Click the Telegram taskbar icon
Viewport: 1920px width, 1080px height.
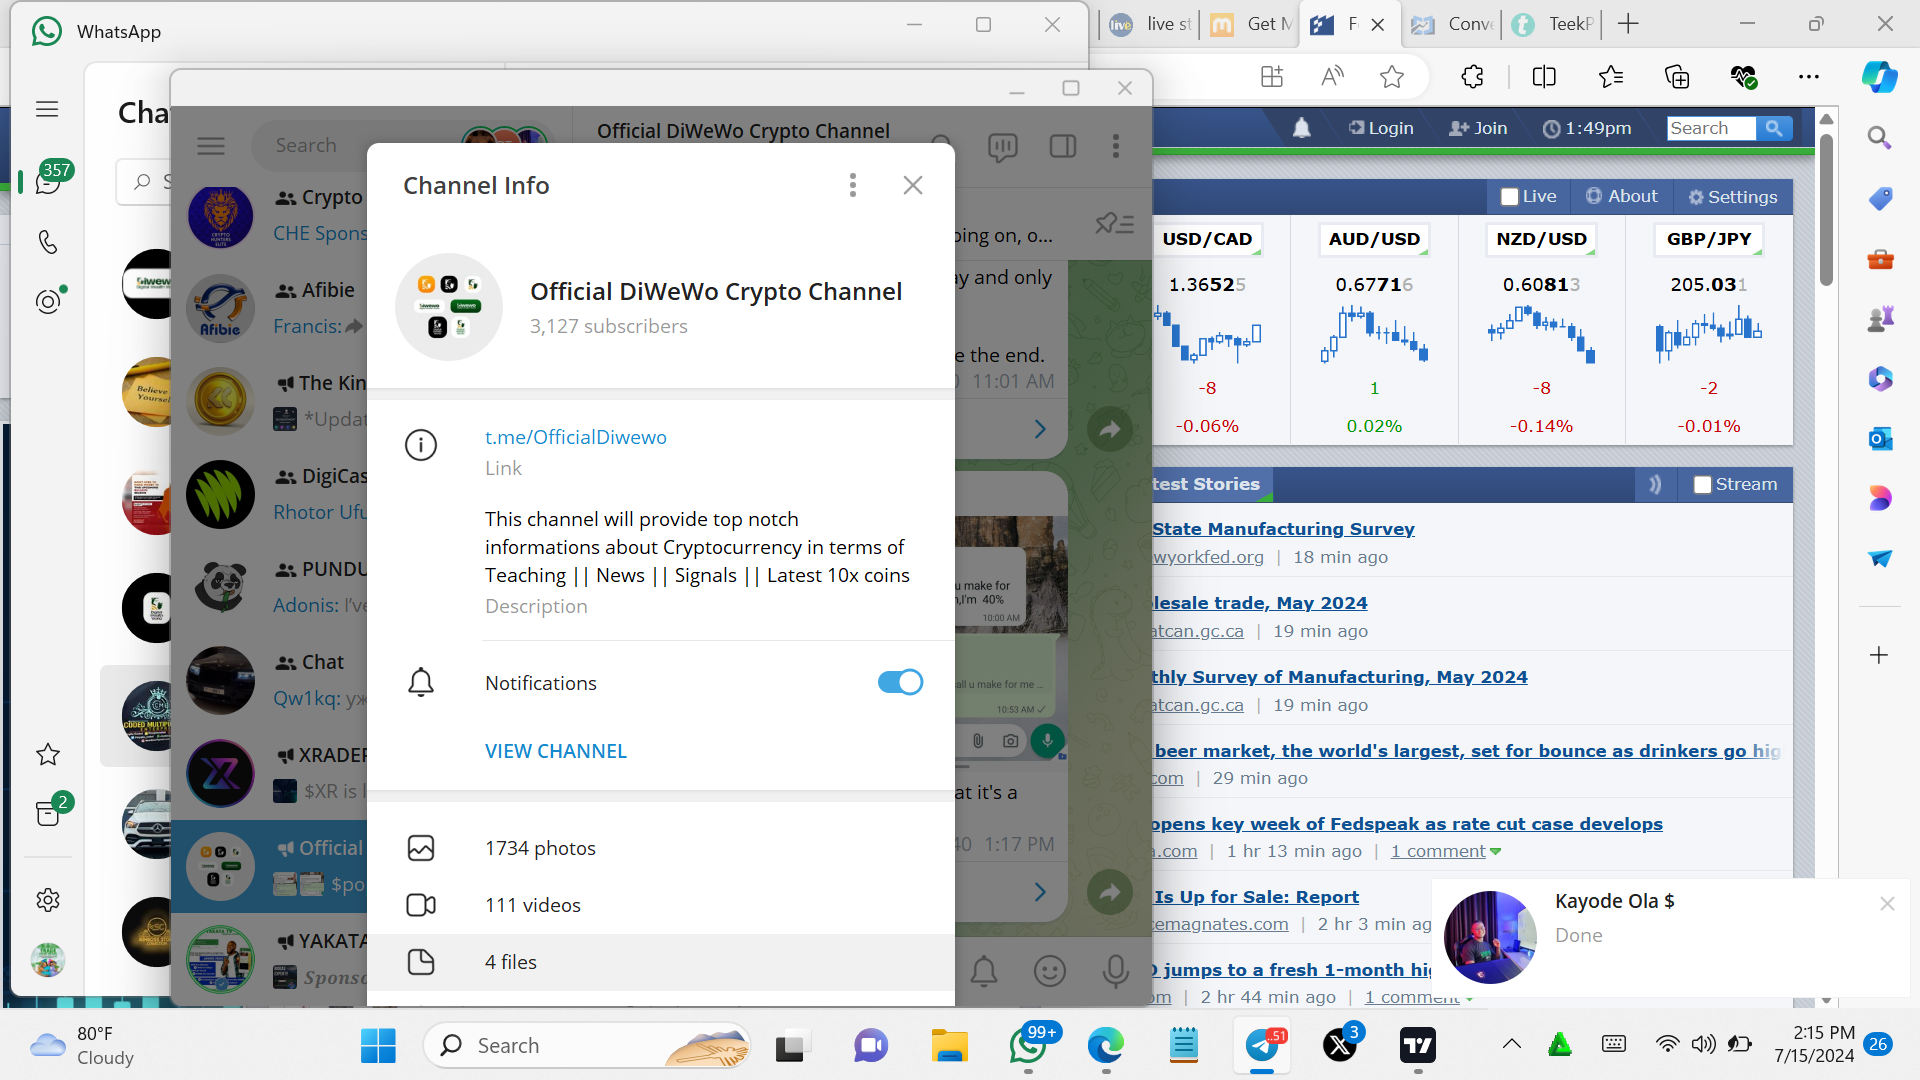pos(1262,1046)
